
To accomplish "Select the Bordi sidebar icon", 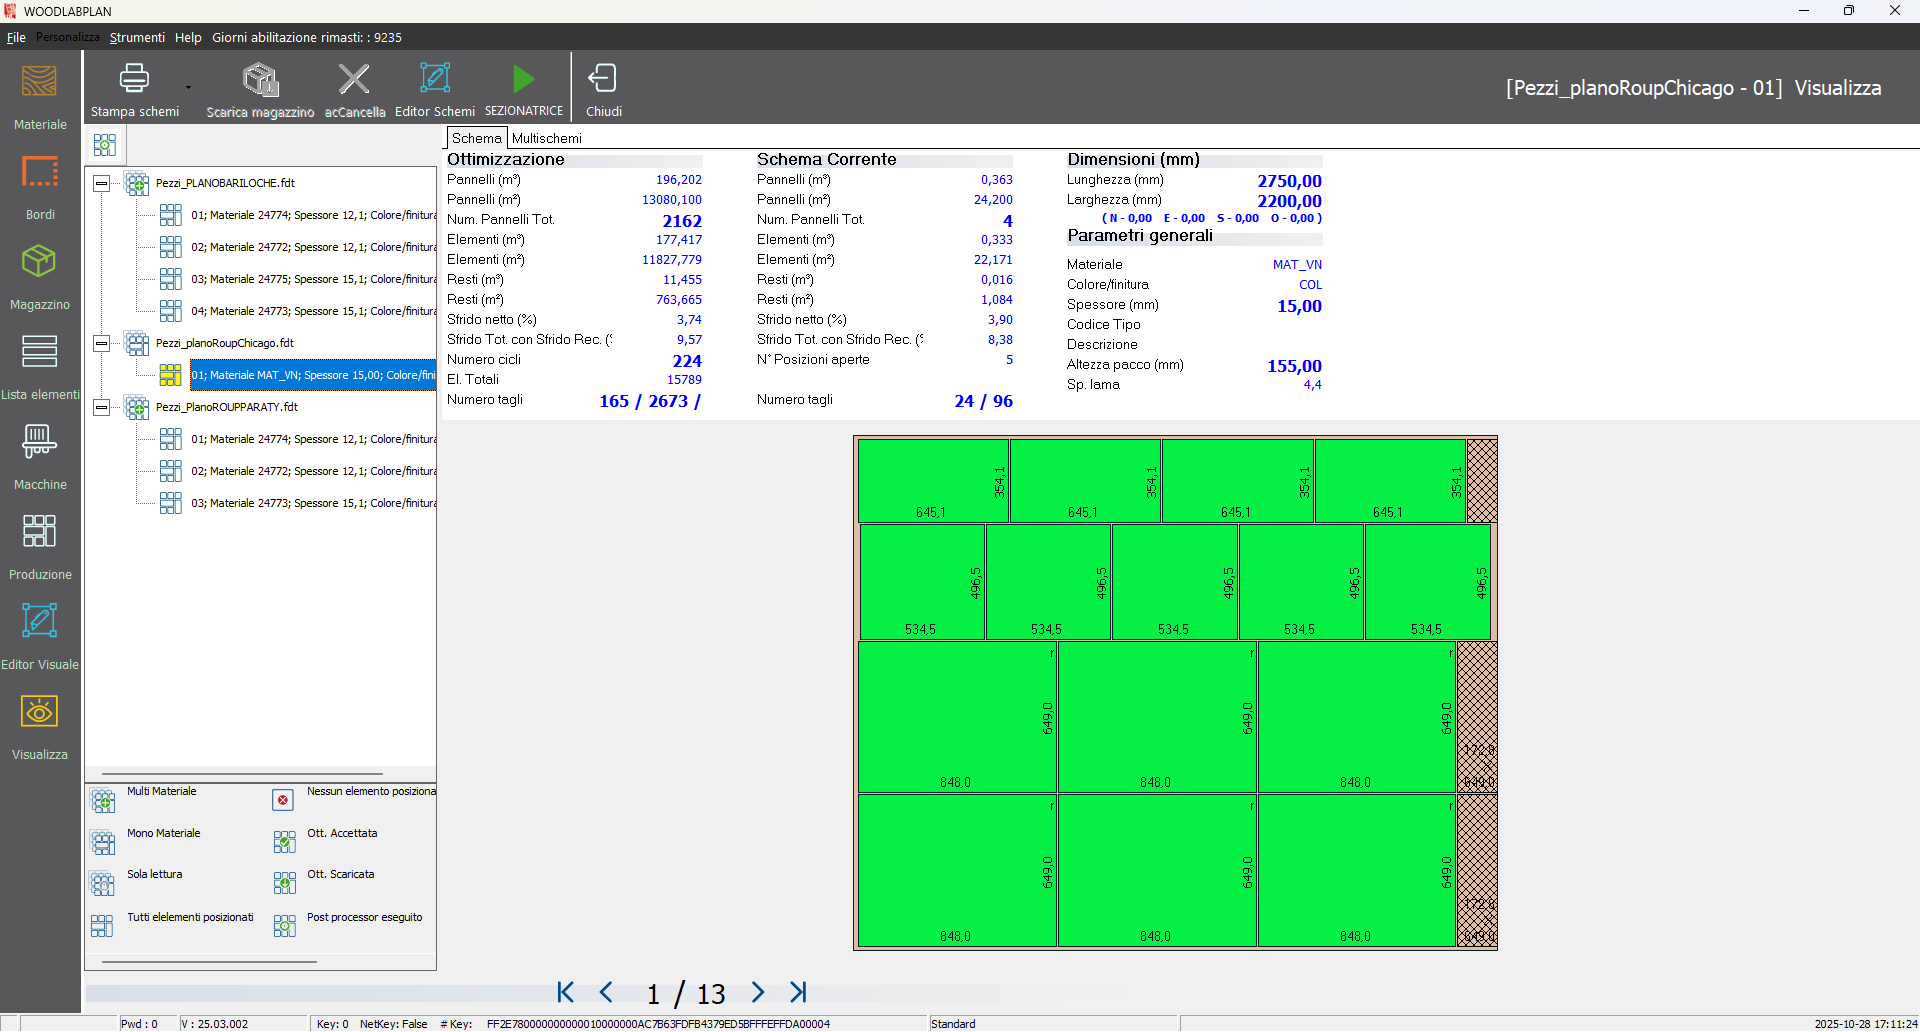I will point(39,182).
